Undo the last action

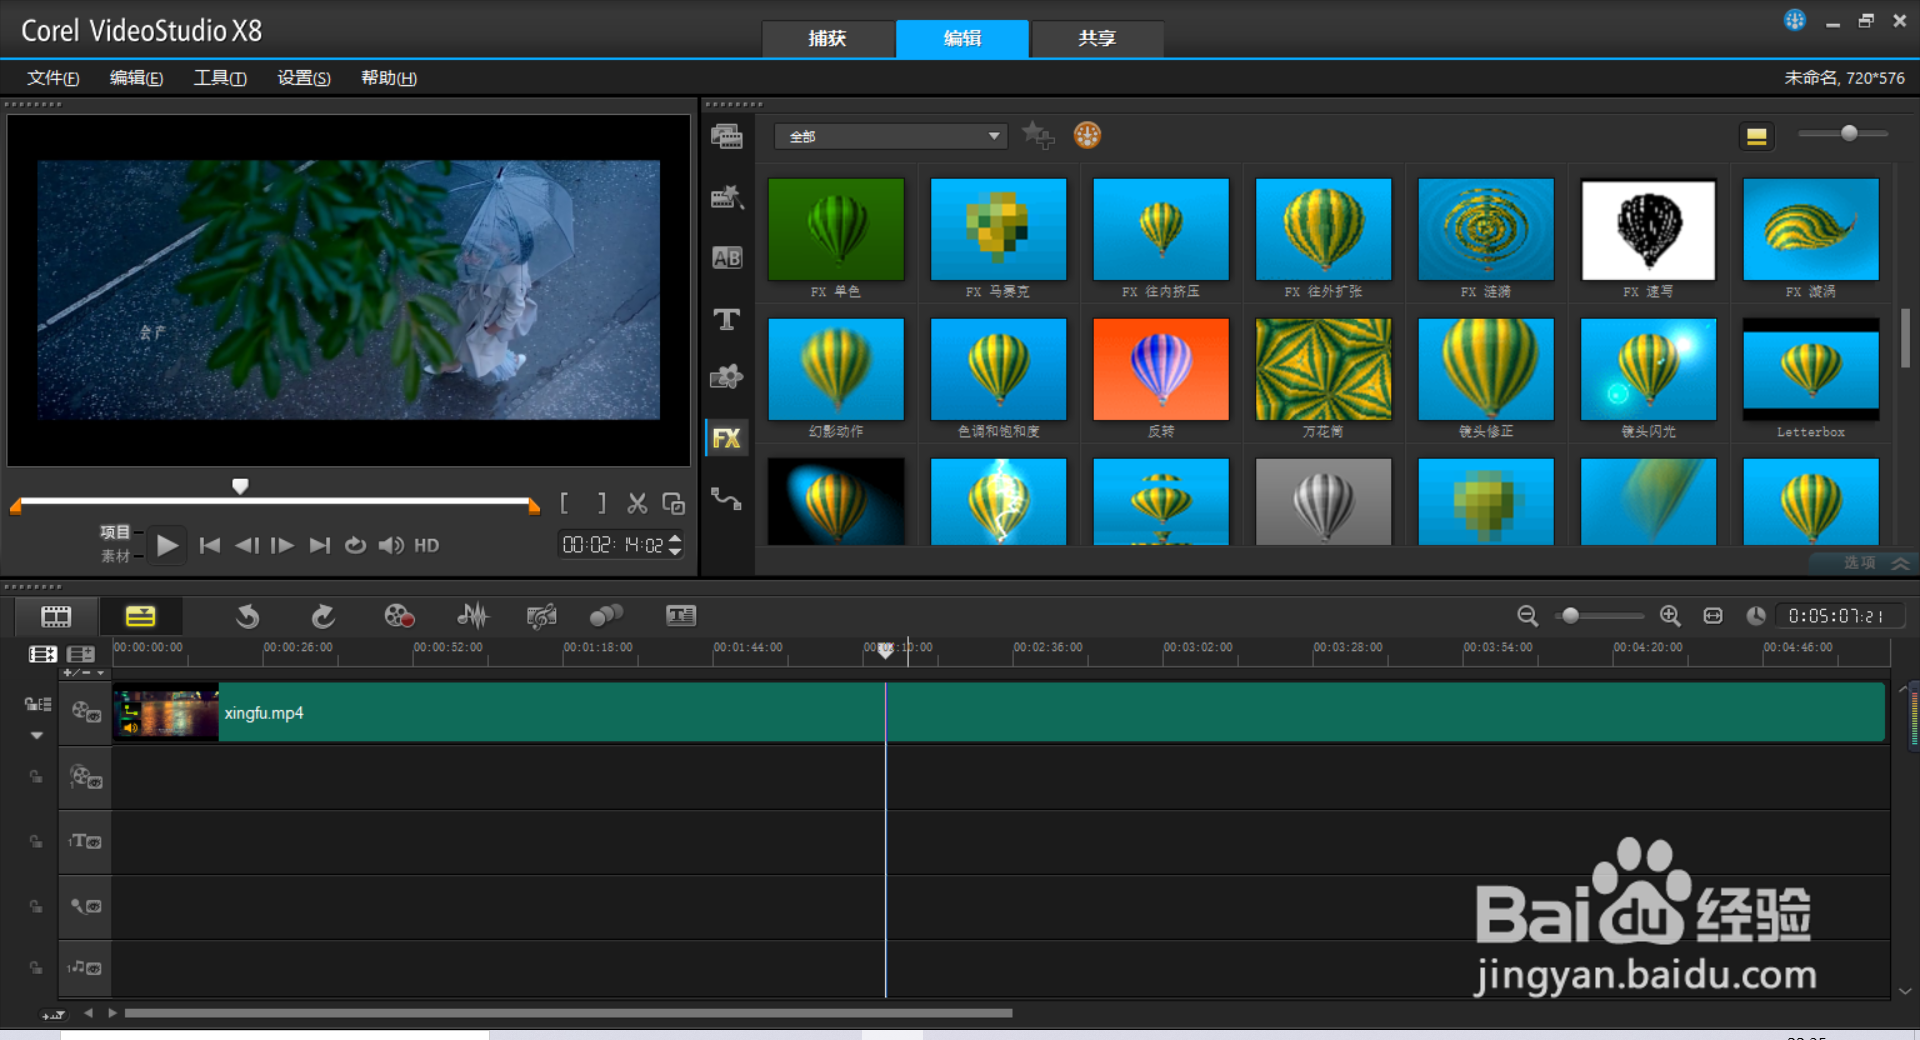coord(247,616)
